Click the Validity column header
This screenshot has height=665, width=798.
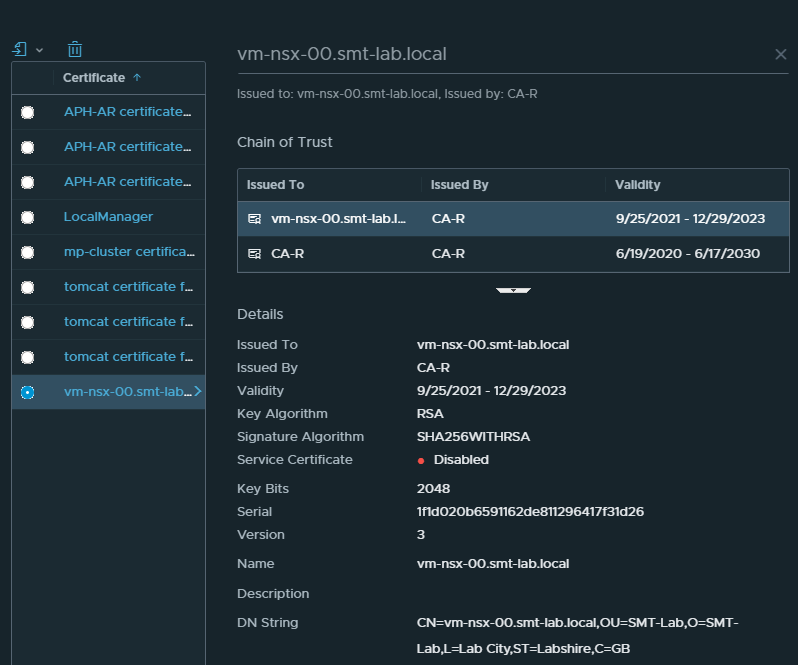click(x=637, y=185)
